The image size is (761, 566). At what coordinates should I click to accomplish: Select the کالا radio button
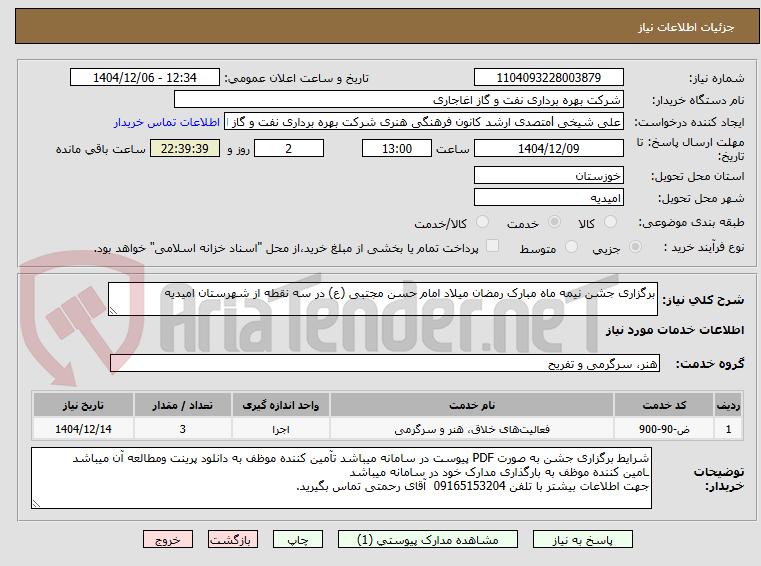pyautogui.click(x=610, y=222)
